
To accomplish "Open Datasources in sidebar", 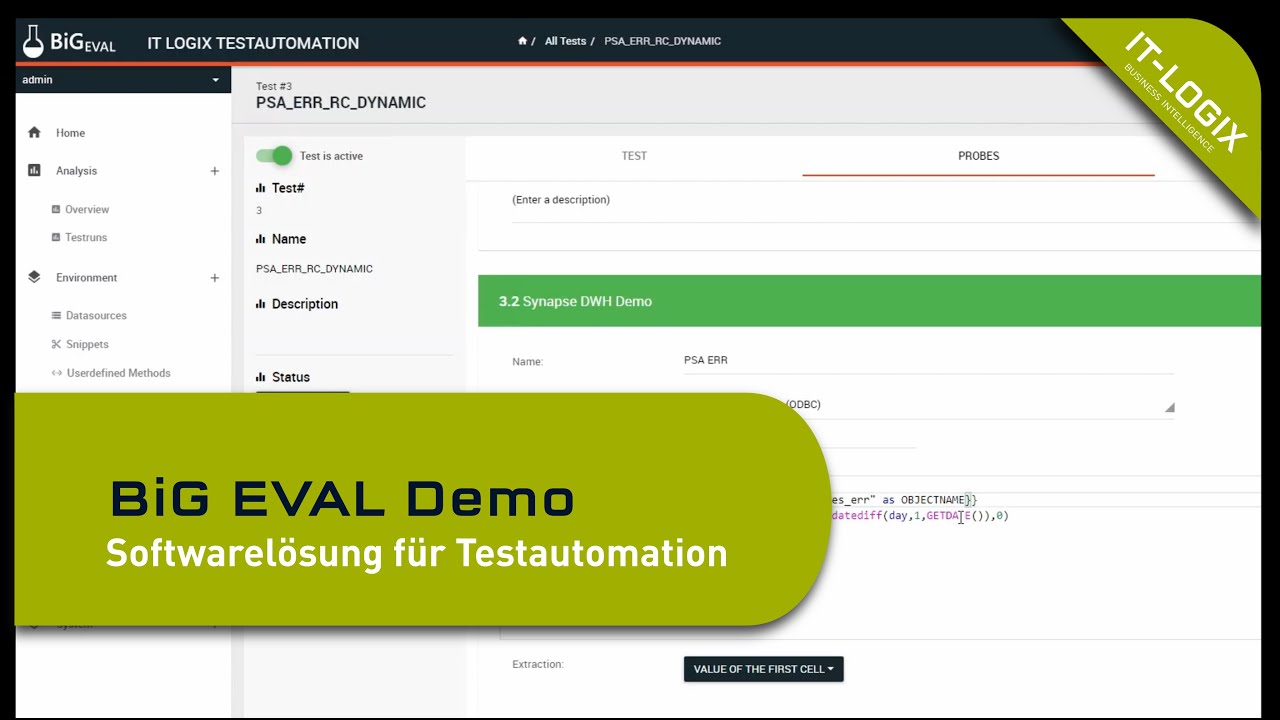I will point(96,316).
